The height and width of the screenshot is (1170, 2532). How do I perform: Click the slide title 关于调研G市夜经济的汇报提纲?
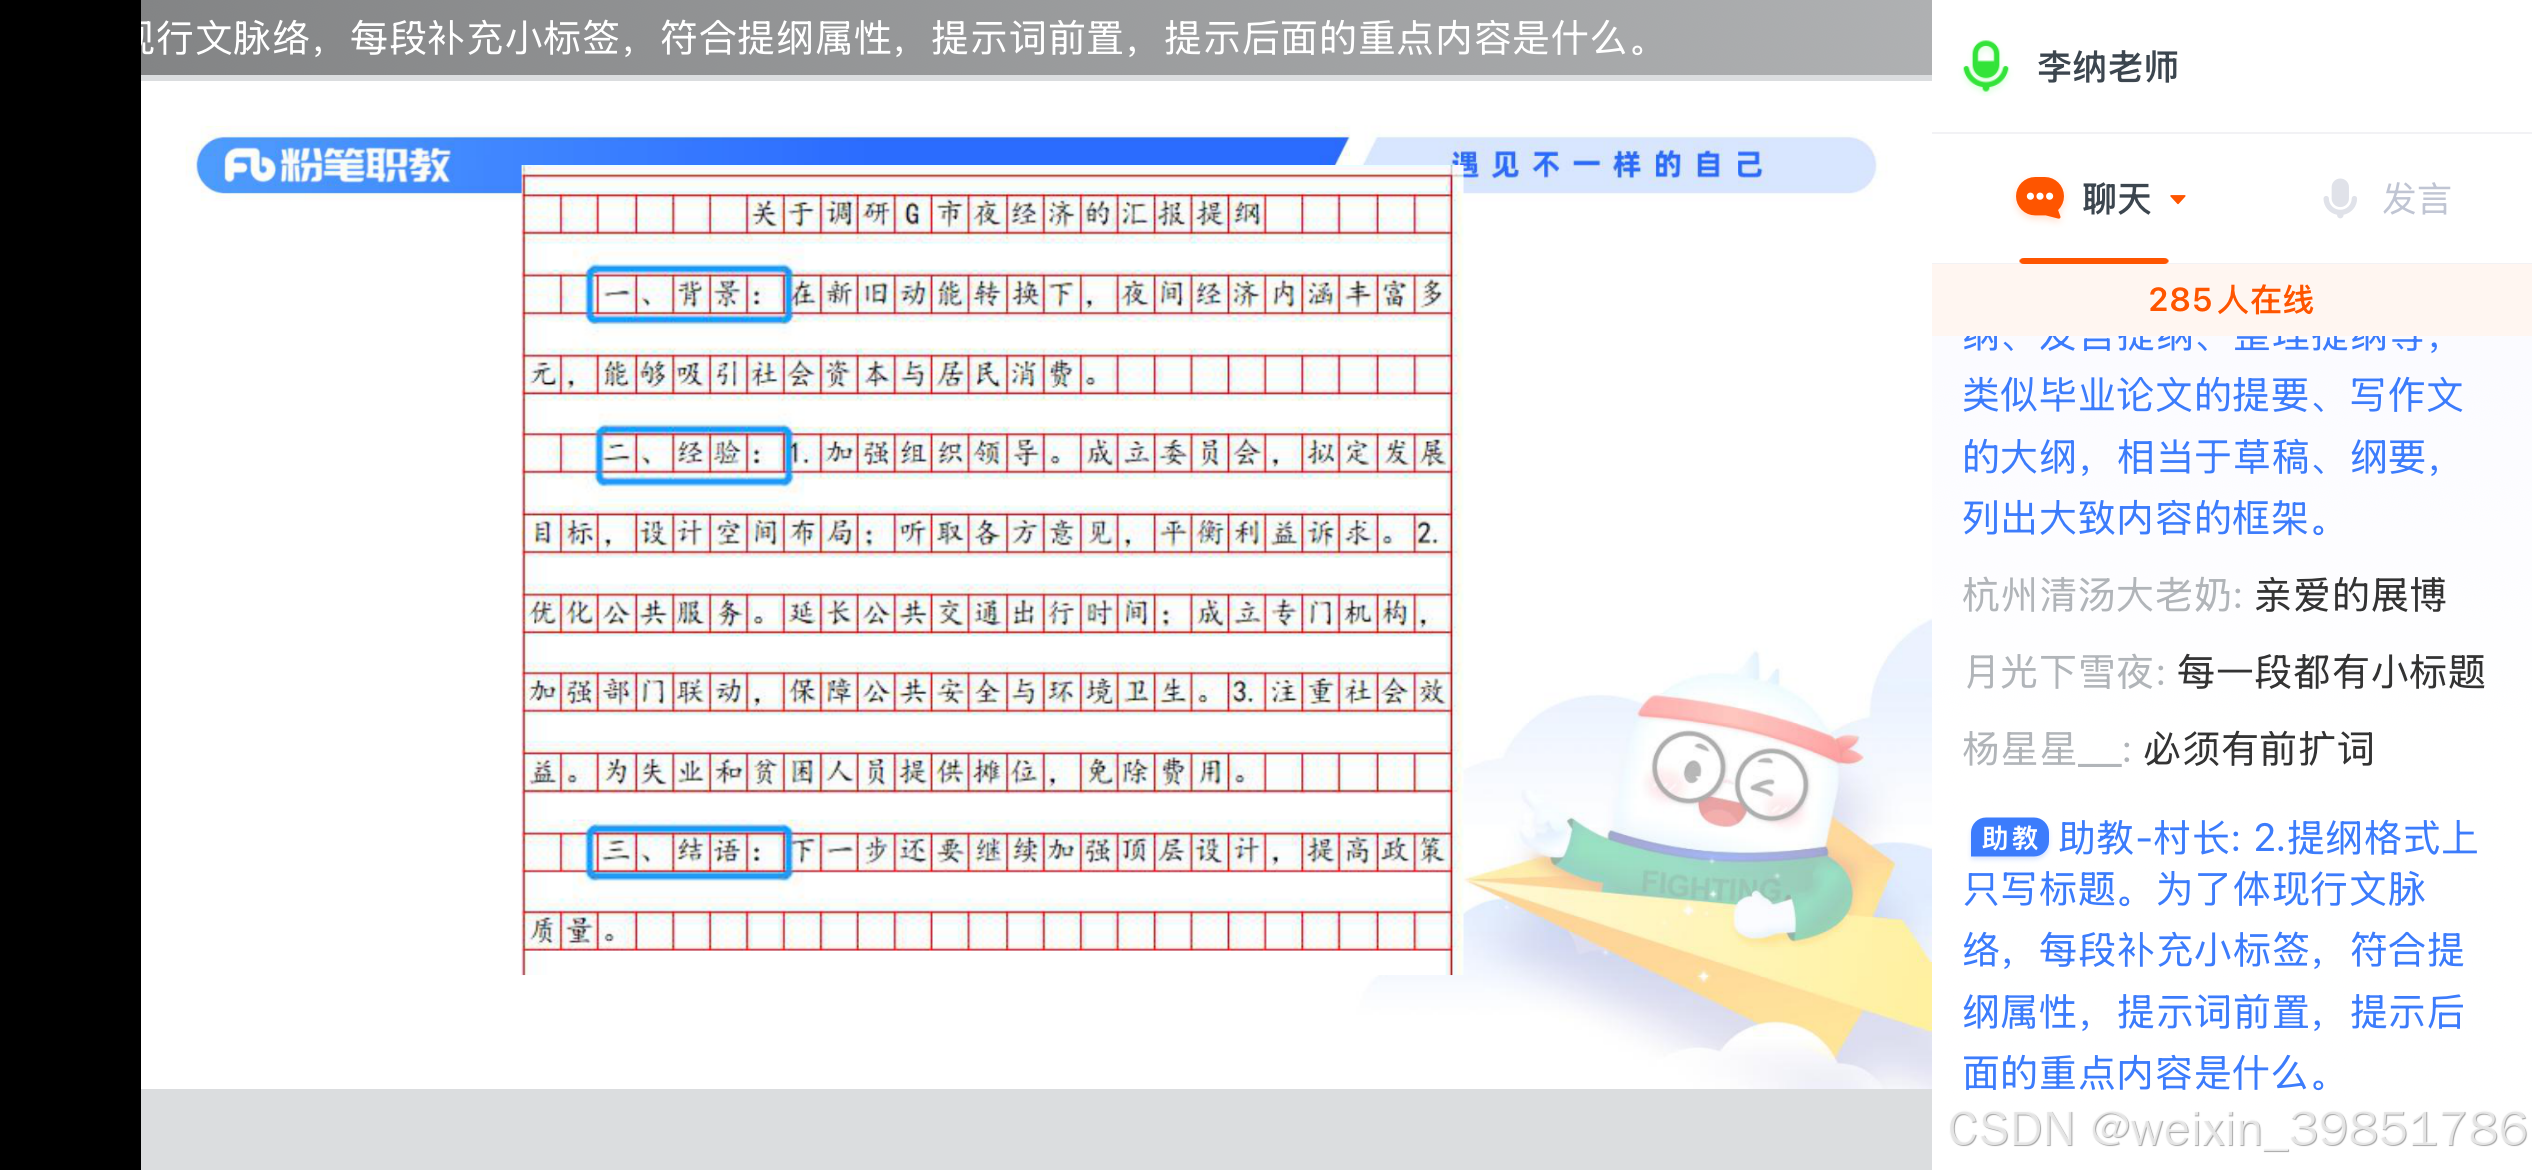1006,213
